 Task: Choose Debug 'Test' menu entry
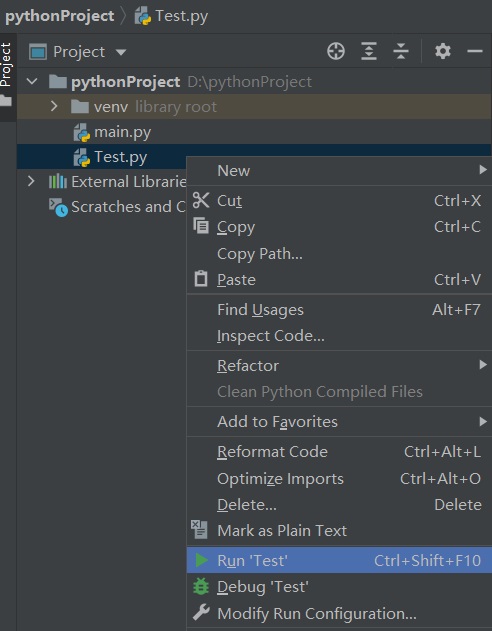pyautogui.click(x=339, y=587)
